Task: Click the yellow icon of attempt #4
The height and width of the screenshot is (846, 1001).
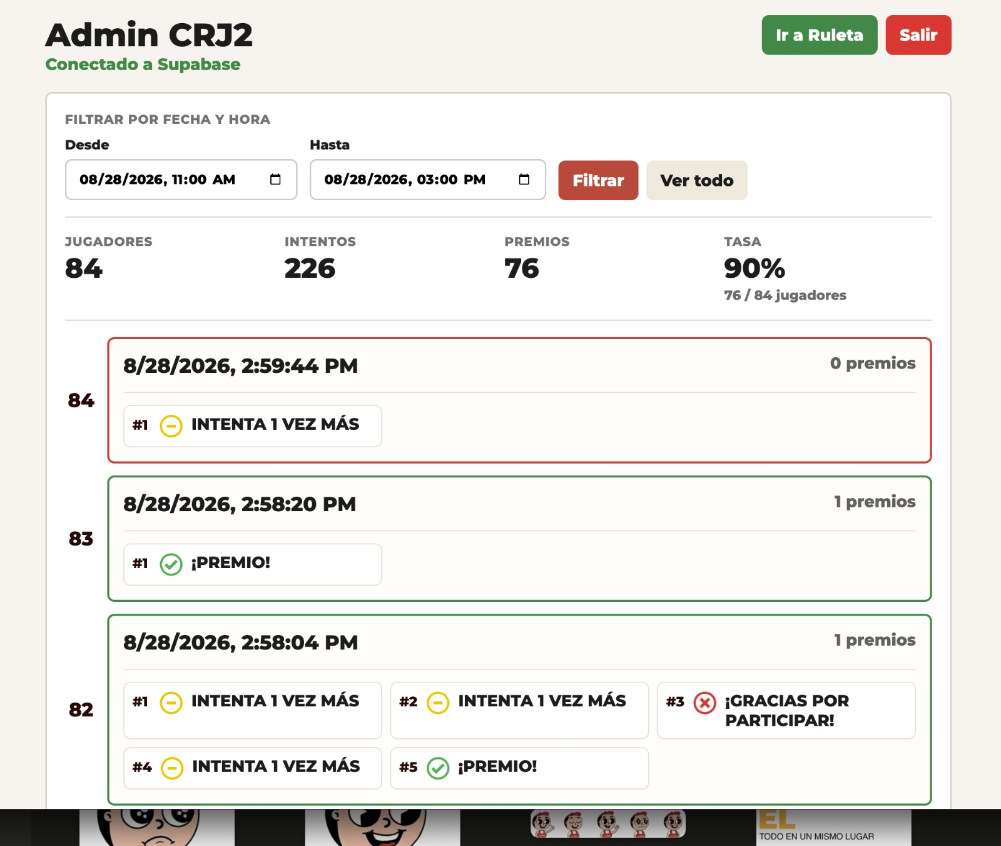Action: [x=172, y=767]
